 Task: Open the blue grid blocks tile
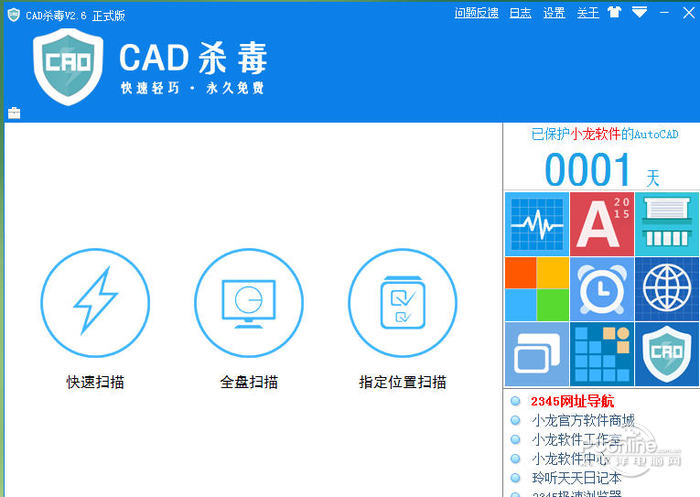602,354
